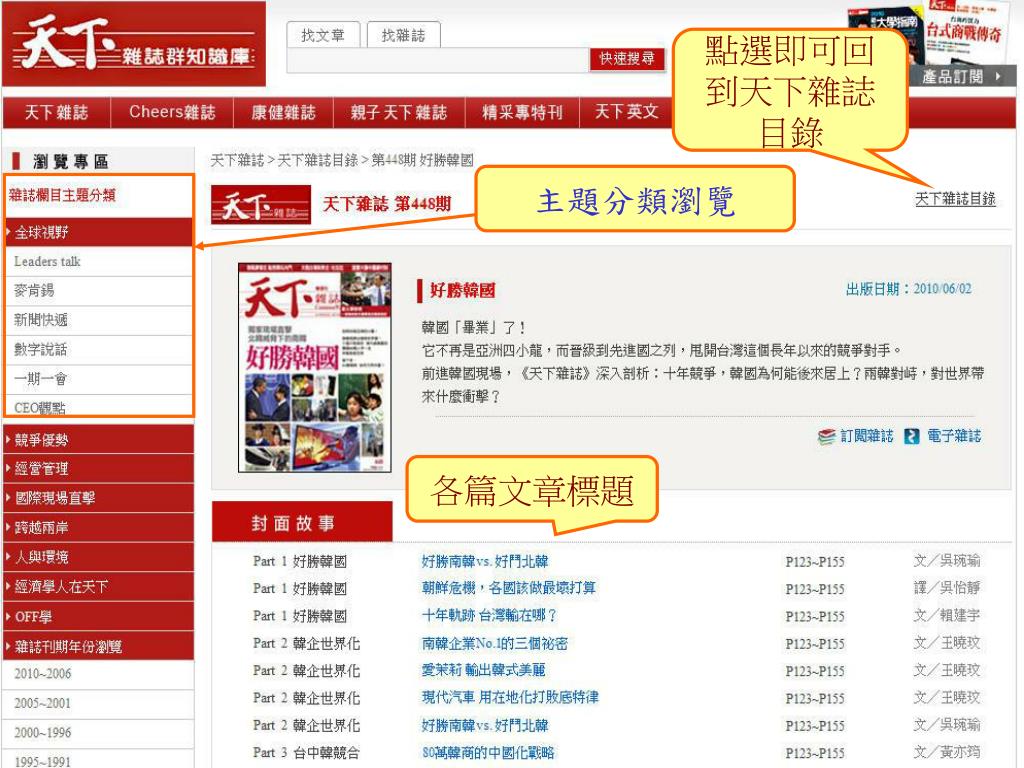Expand the 國際現場直擊 category
This screenshot has height=768, width=1024.
[99, 498]
